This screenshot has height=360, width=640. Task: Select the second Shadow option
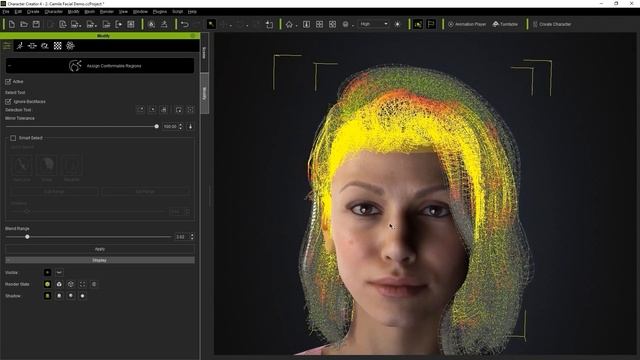[59, 296]
